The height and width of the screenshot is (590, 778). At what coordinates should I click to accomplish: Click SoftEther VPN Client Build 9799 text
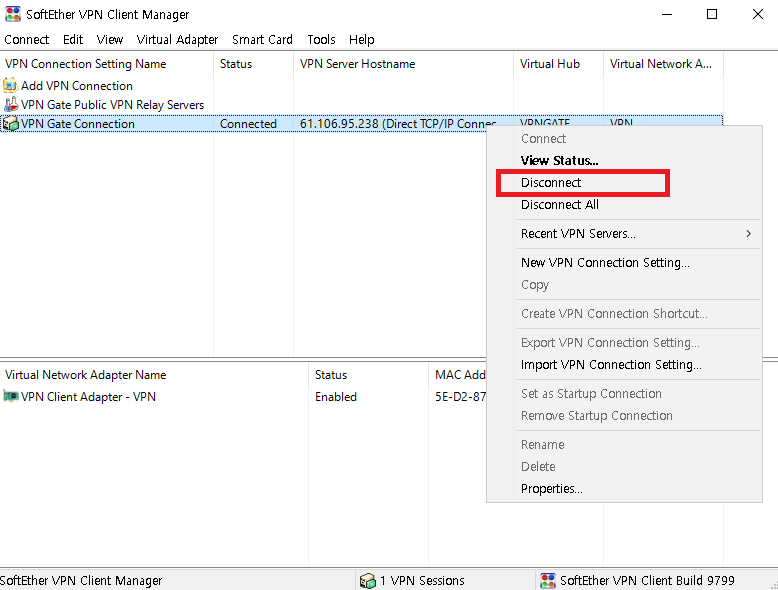click(x=647, y=580)
